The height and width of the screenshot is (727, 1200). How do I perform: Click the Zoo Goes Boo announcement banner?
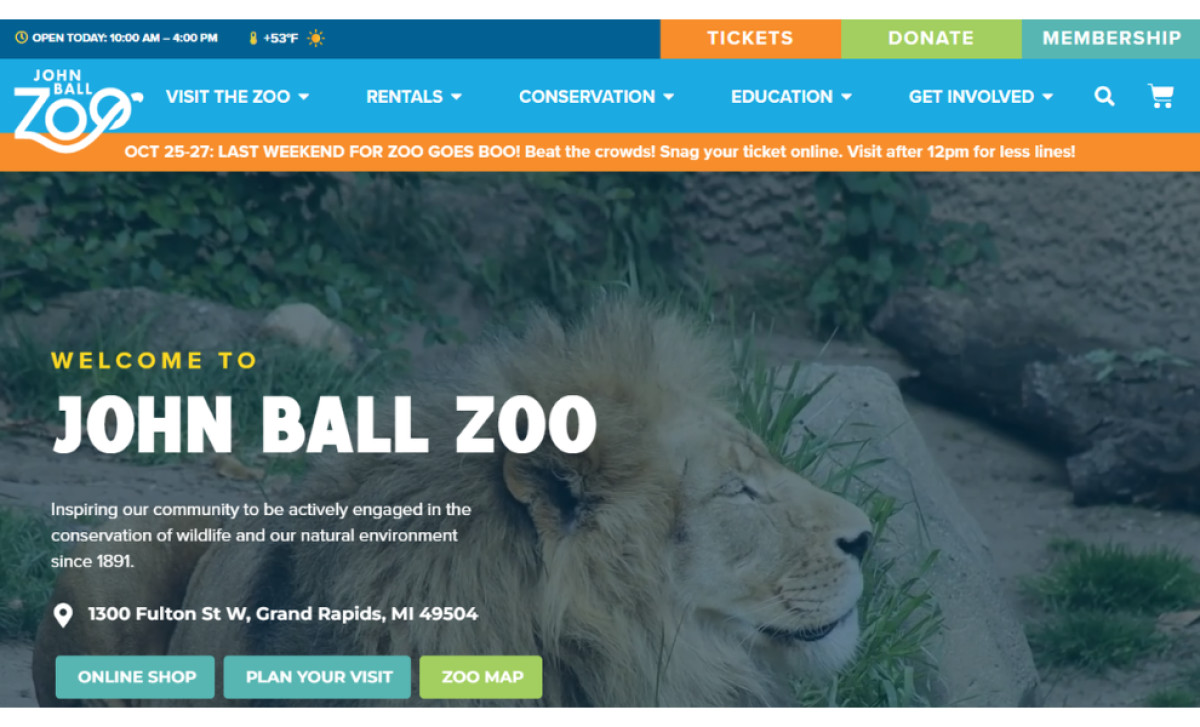600,152
